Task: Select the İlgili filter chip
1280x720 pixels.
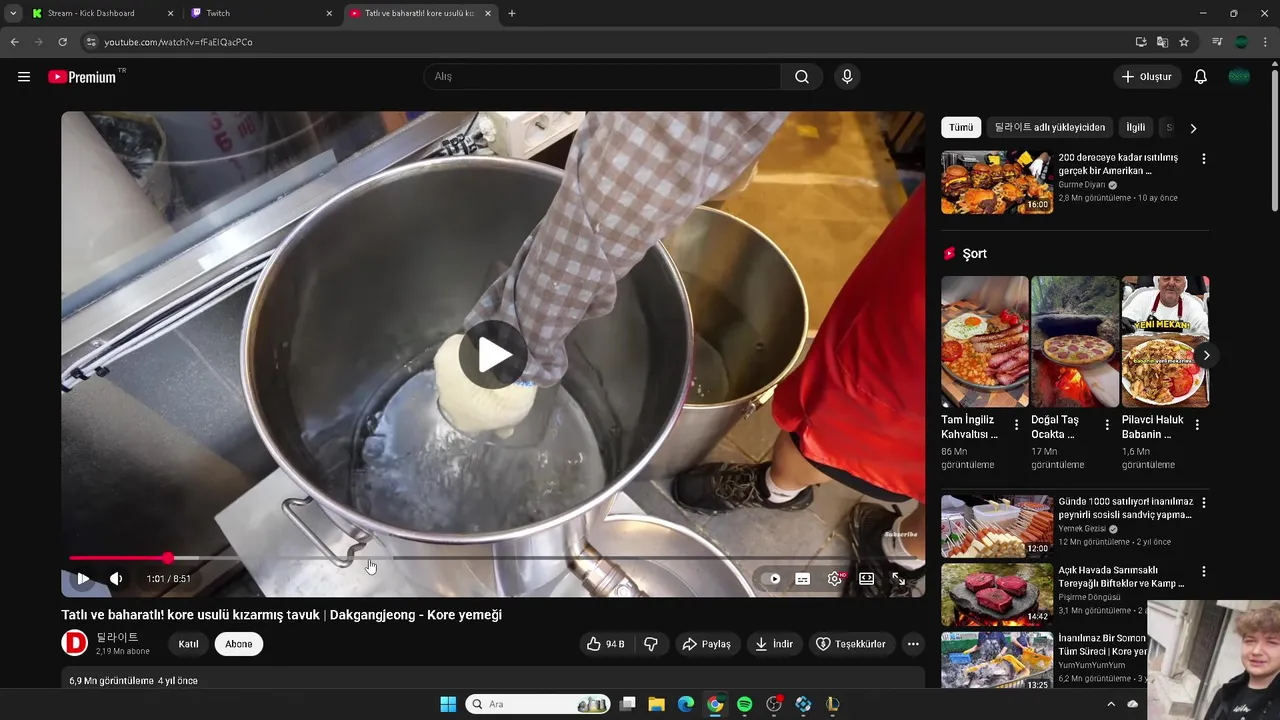Action: [x=1136, y=128]
